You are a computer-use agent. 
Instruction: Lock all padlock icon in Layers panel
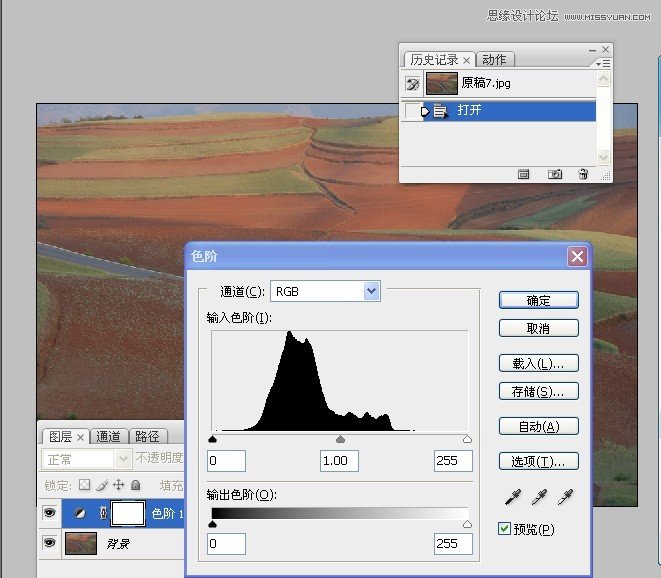[x=135, y=485]
